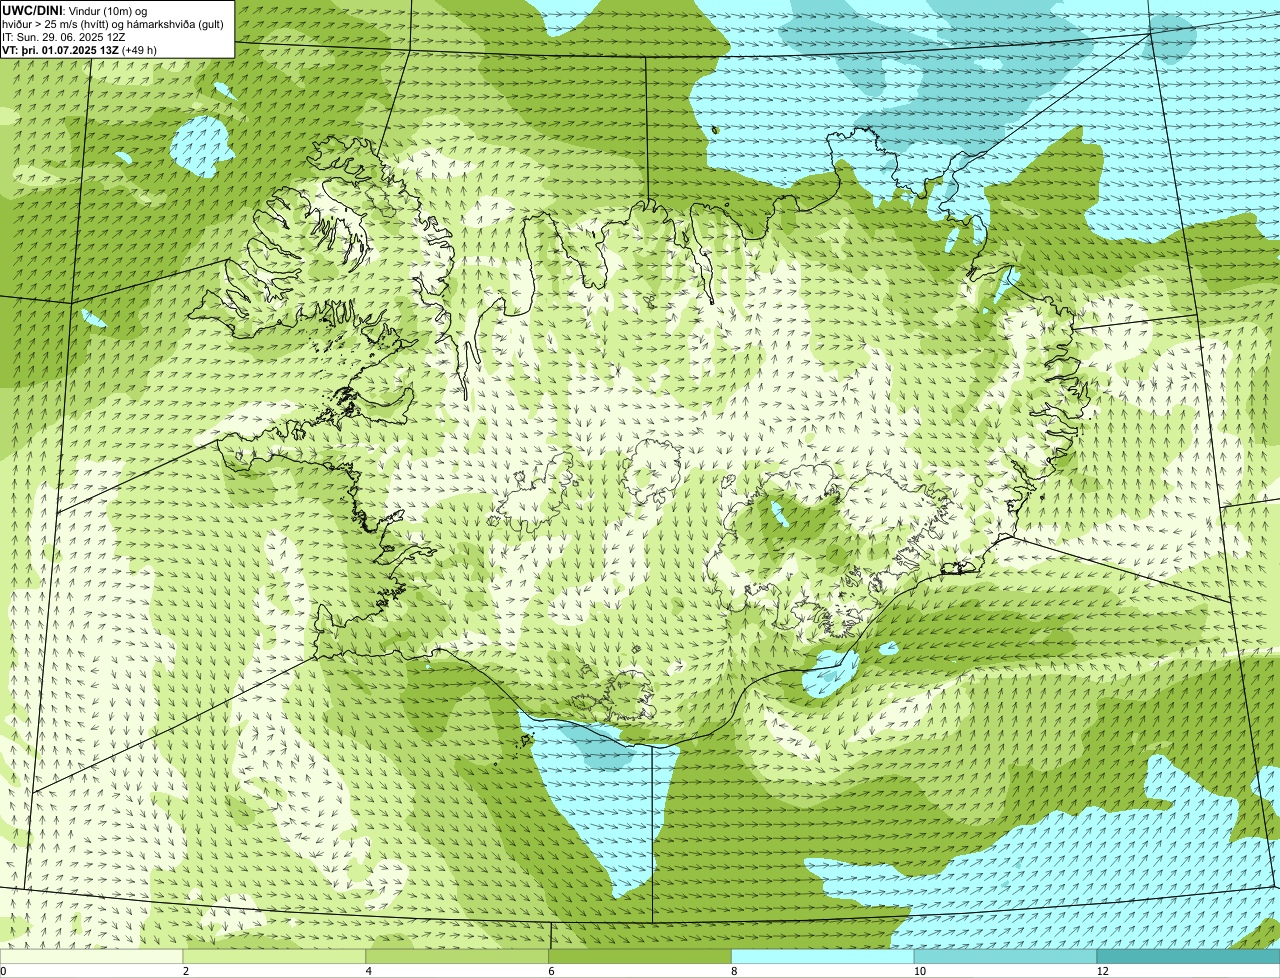
Task: Select scale label "6" below the map
Action: (551, 971)
